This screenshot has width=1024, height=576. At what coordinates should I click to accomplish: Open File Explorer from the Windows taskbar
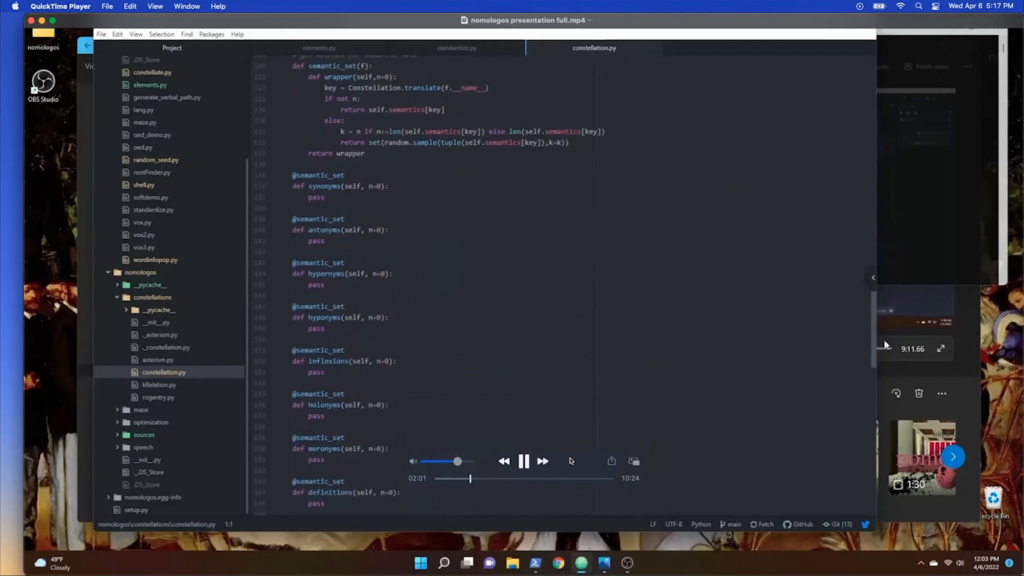[x=513, y=563]
